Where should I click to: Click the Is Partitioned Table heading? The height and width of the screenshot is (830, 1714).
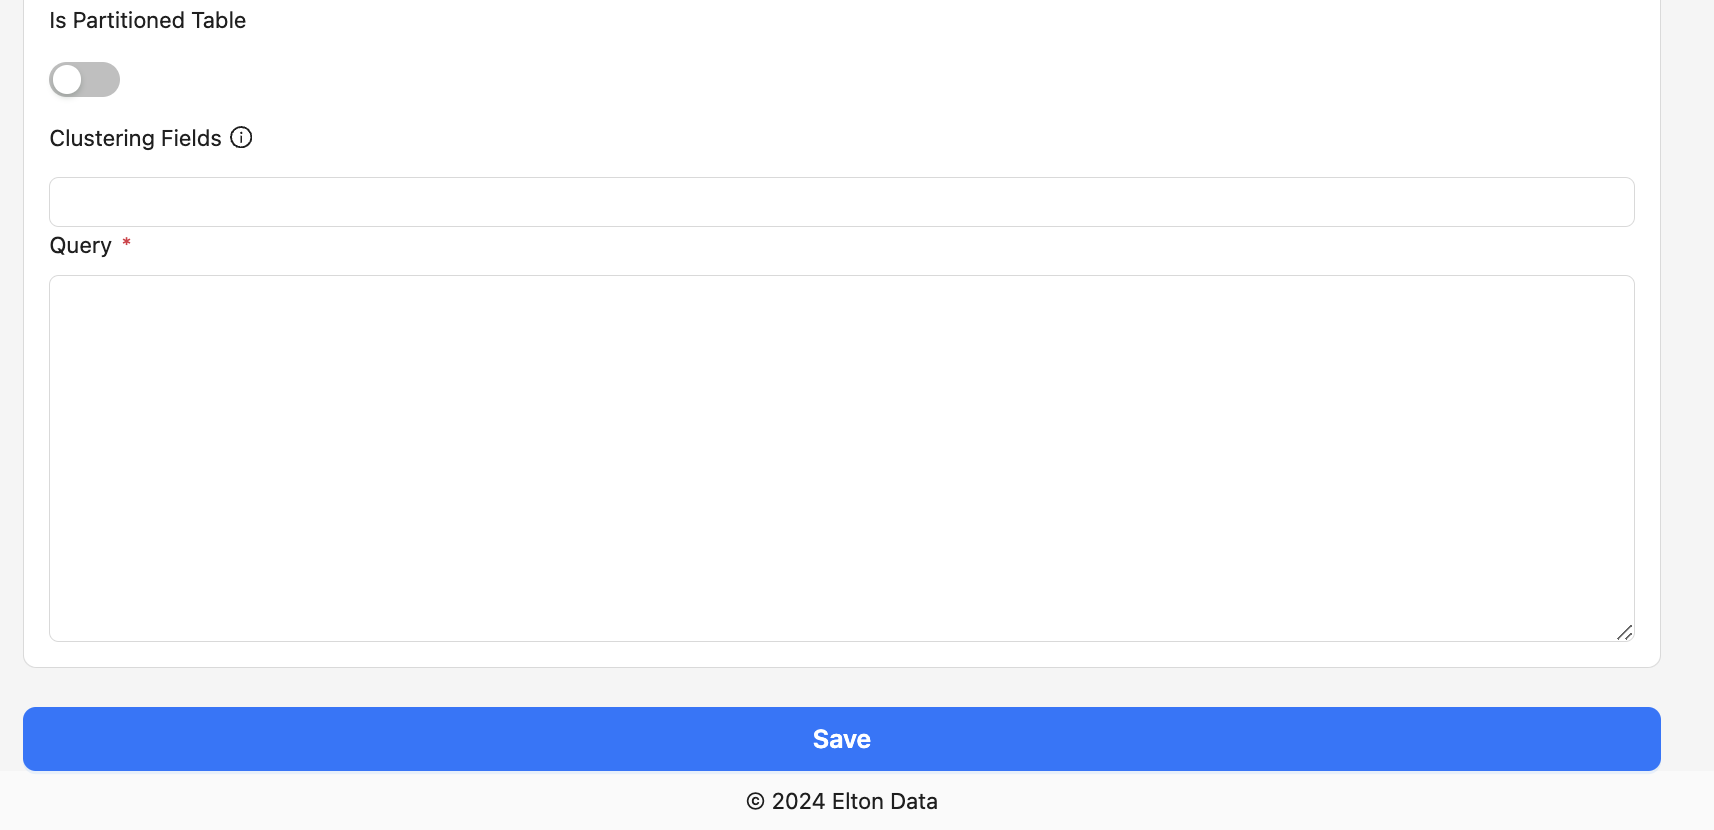click(147, 20)
